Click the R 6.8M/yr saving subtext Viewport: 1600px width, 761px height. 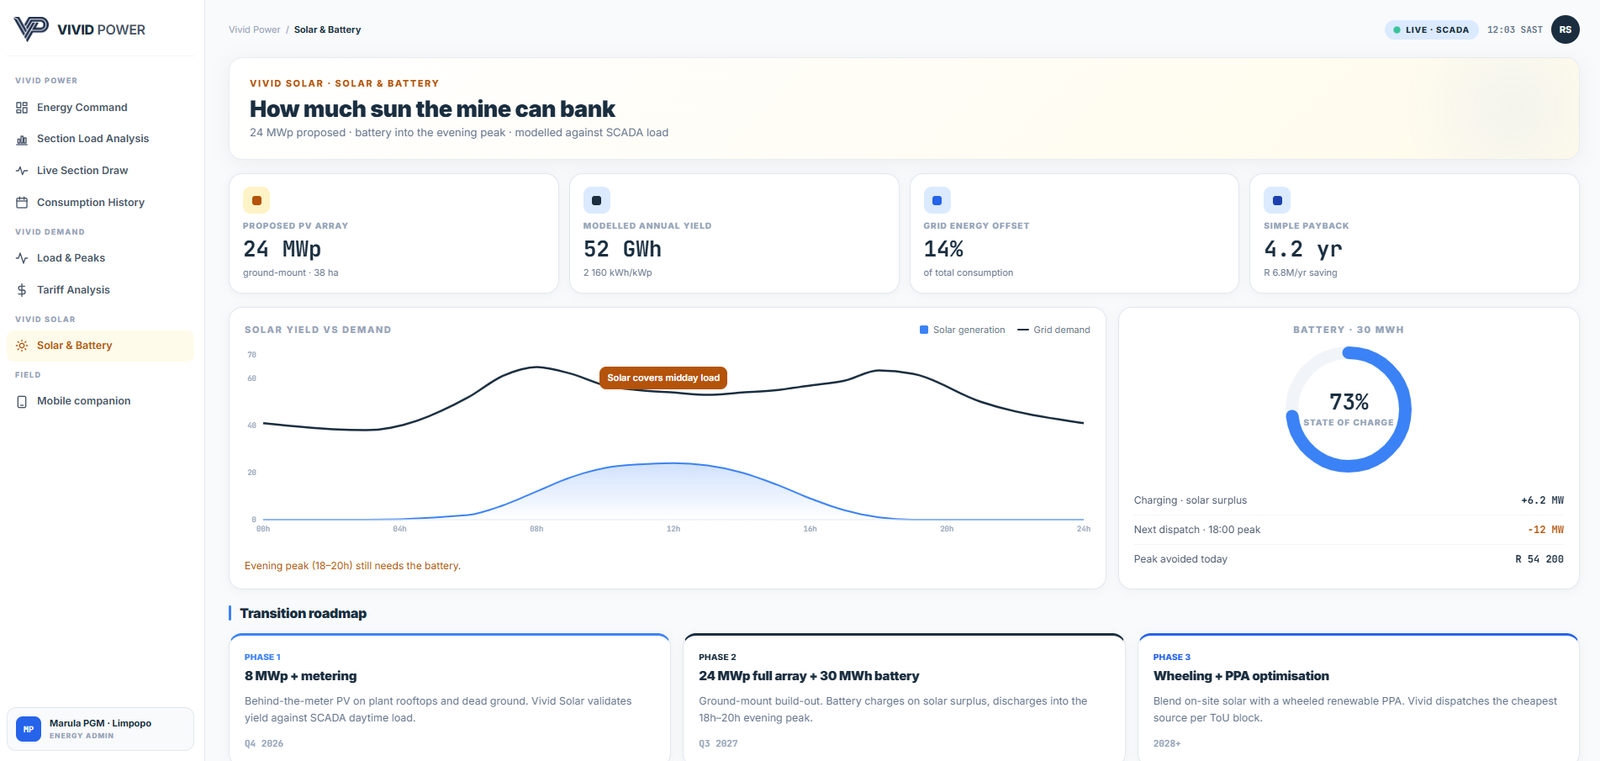pyautogui.click(x=1300, y=273)
